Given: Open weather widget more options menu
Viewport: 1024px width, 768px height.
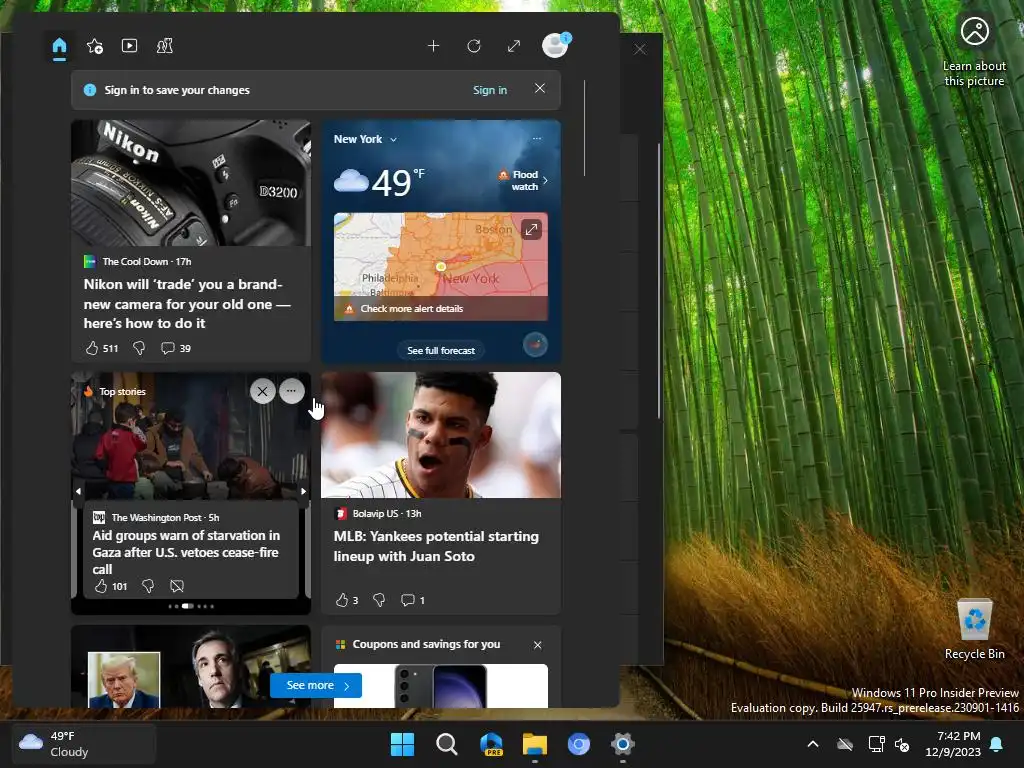Looking at the screenshot, I should tap(537, 138).
